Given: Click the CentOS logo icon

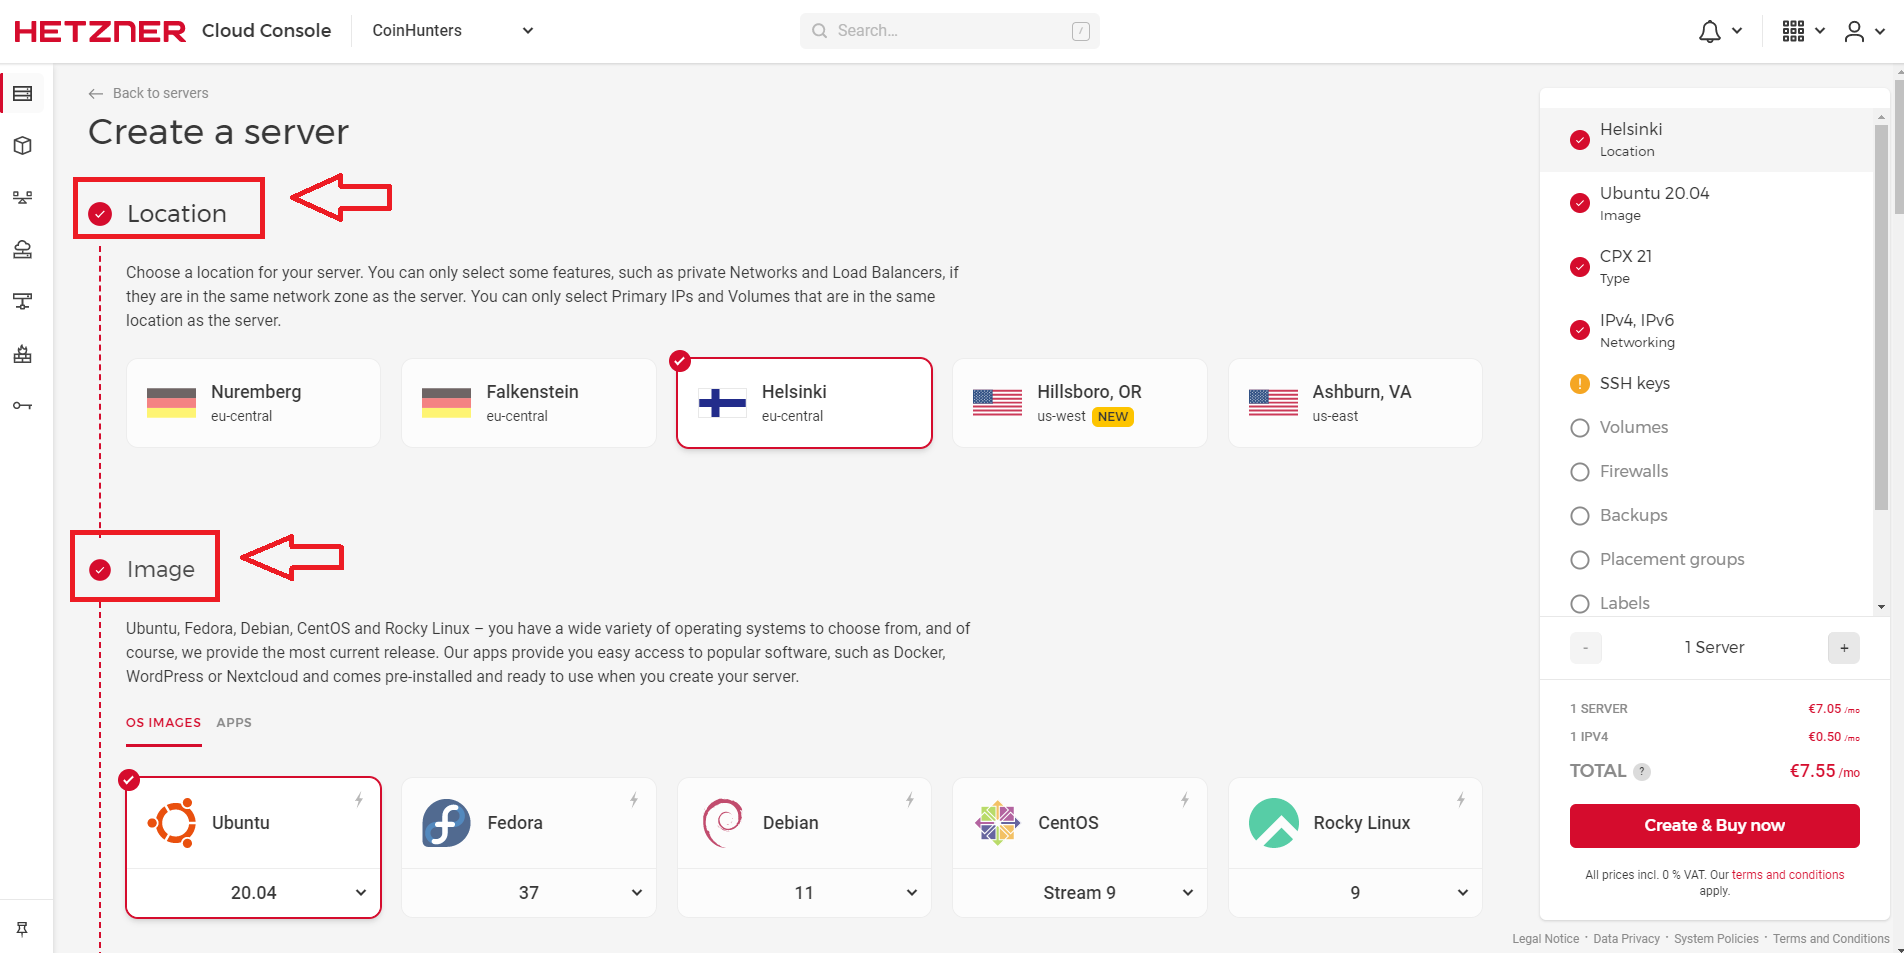Looking at the screenshot, I should point(997,823).
